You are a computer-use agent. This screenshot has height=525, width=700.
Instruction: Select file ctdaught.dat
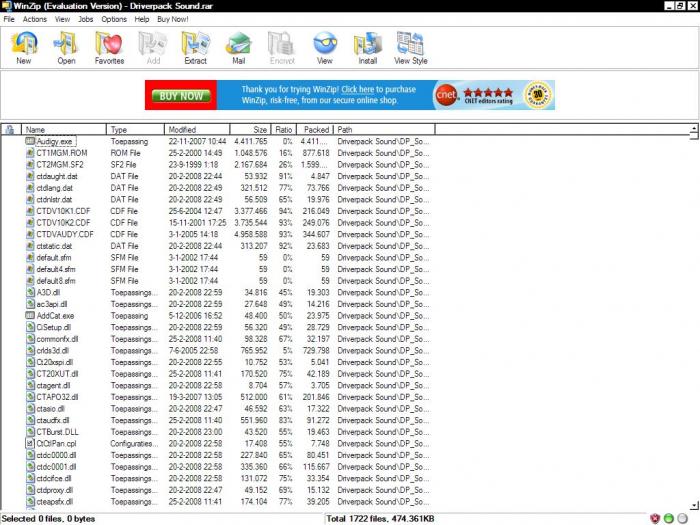tap(57, 176)
